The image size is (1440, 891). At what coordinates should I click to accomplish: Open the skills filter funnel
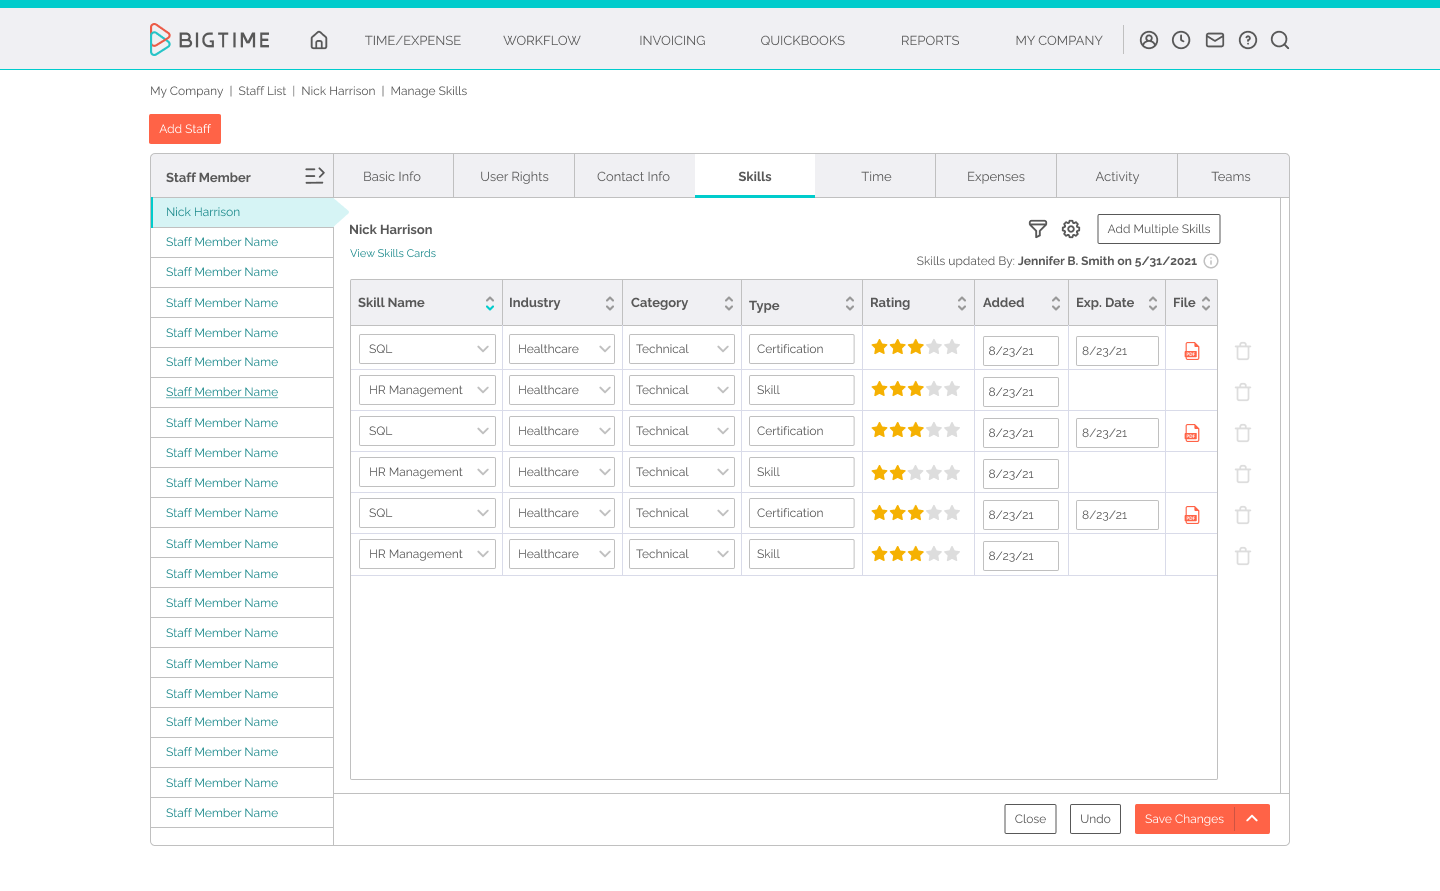point(1038,229)
